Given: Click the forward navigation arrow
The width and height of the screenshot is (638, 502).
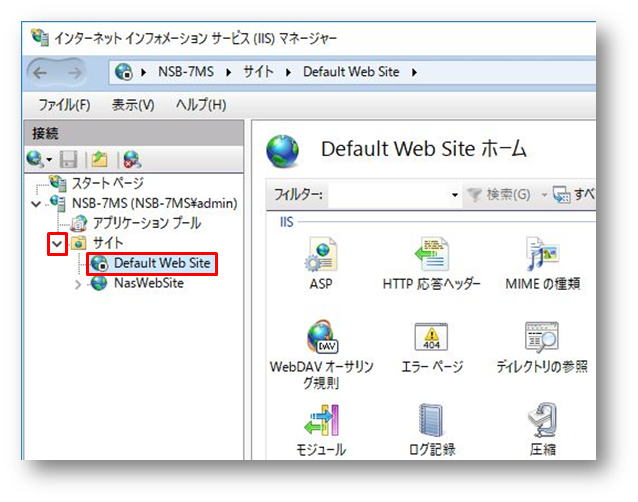Looking at the screenshot, I should pos(74,73).
